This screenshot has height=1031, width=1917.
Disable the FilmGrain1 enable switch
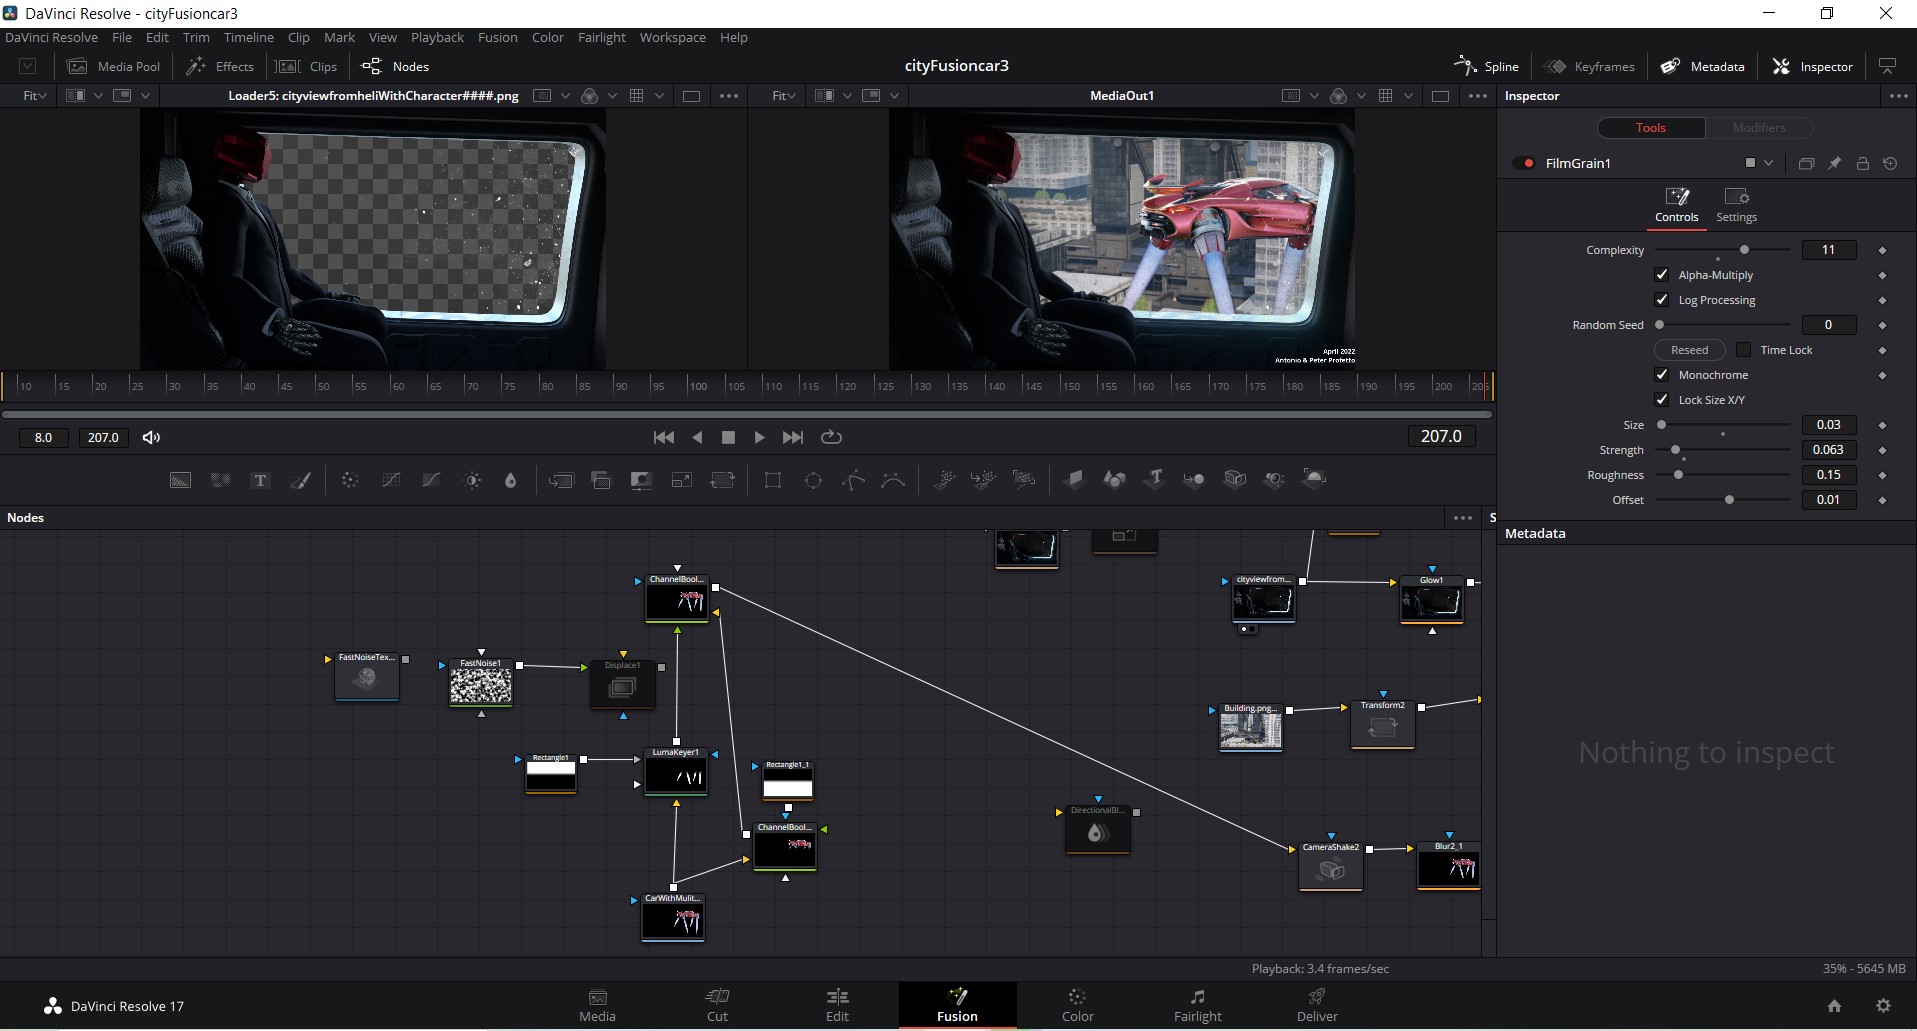coord(1525,163)
